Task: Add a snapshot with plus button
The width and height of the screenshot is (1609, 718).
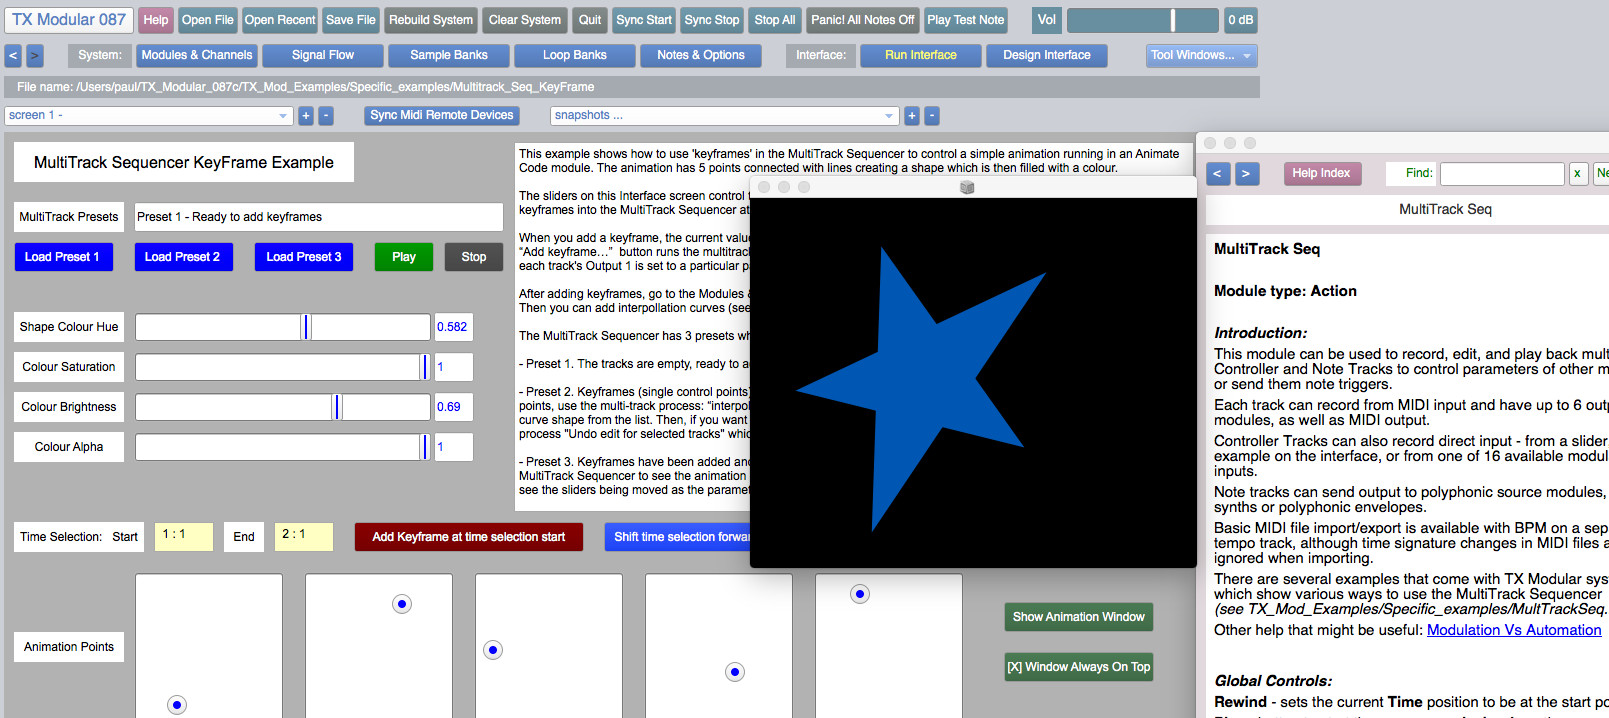Action: 912,116
